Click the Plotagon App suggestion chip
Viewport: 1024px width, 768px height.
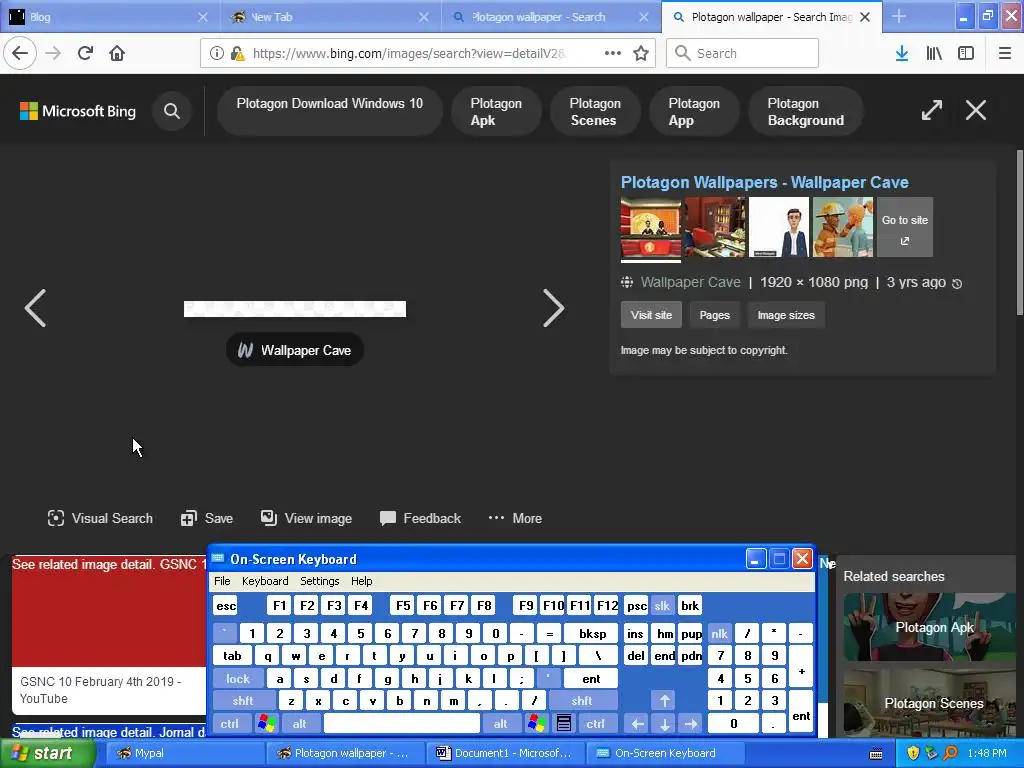point(694,111)
